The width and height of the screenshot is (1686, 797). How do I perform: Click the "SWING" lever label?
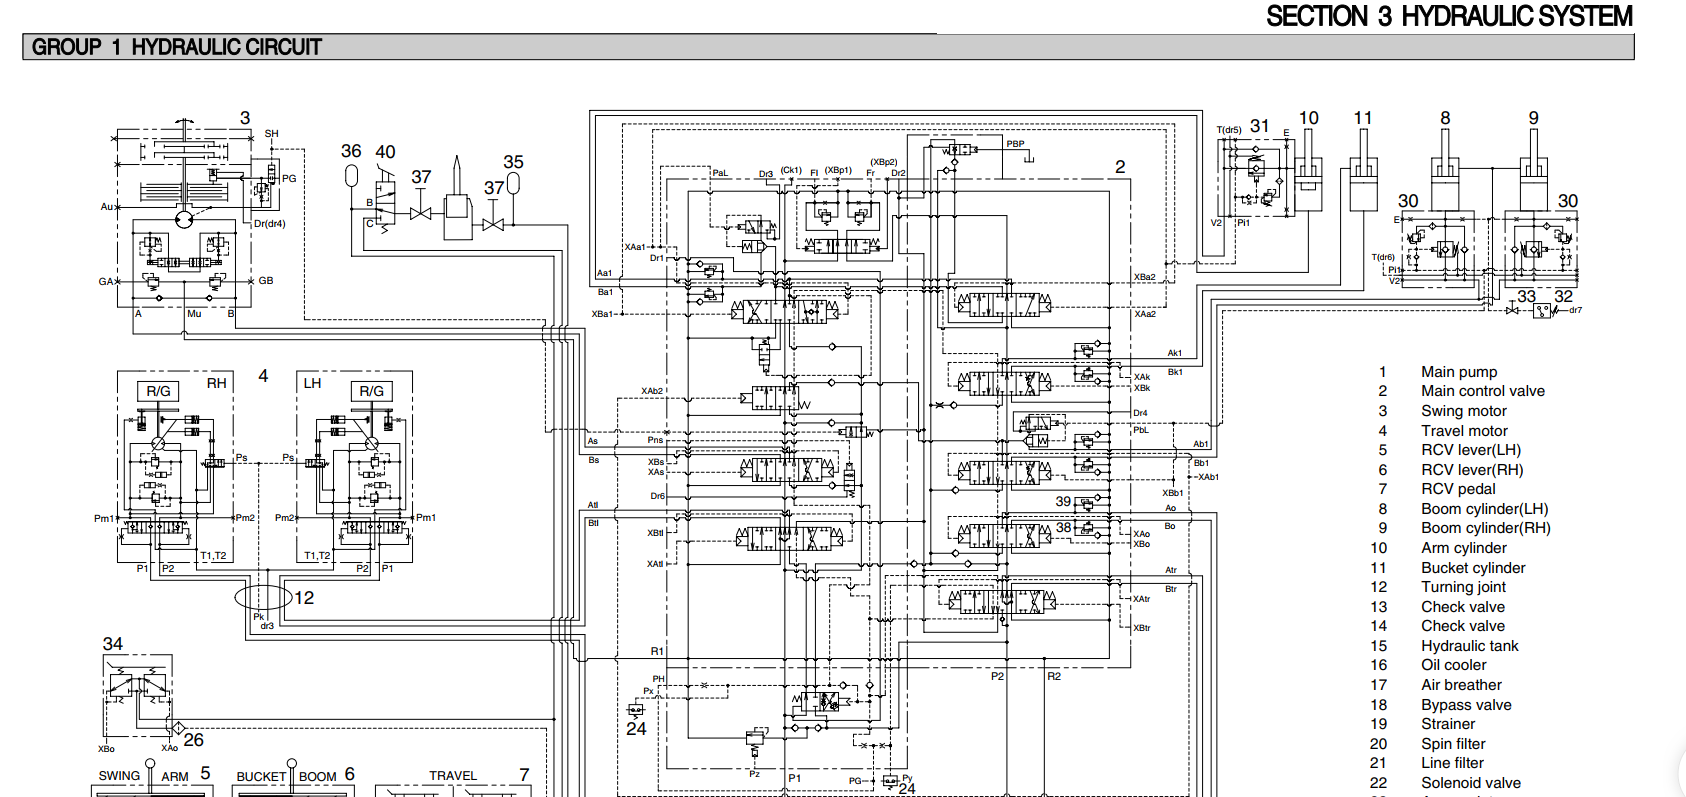pos(119,776)
